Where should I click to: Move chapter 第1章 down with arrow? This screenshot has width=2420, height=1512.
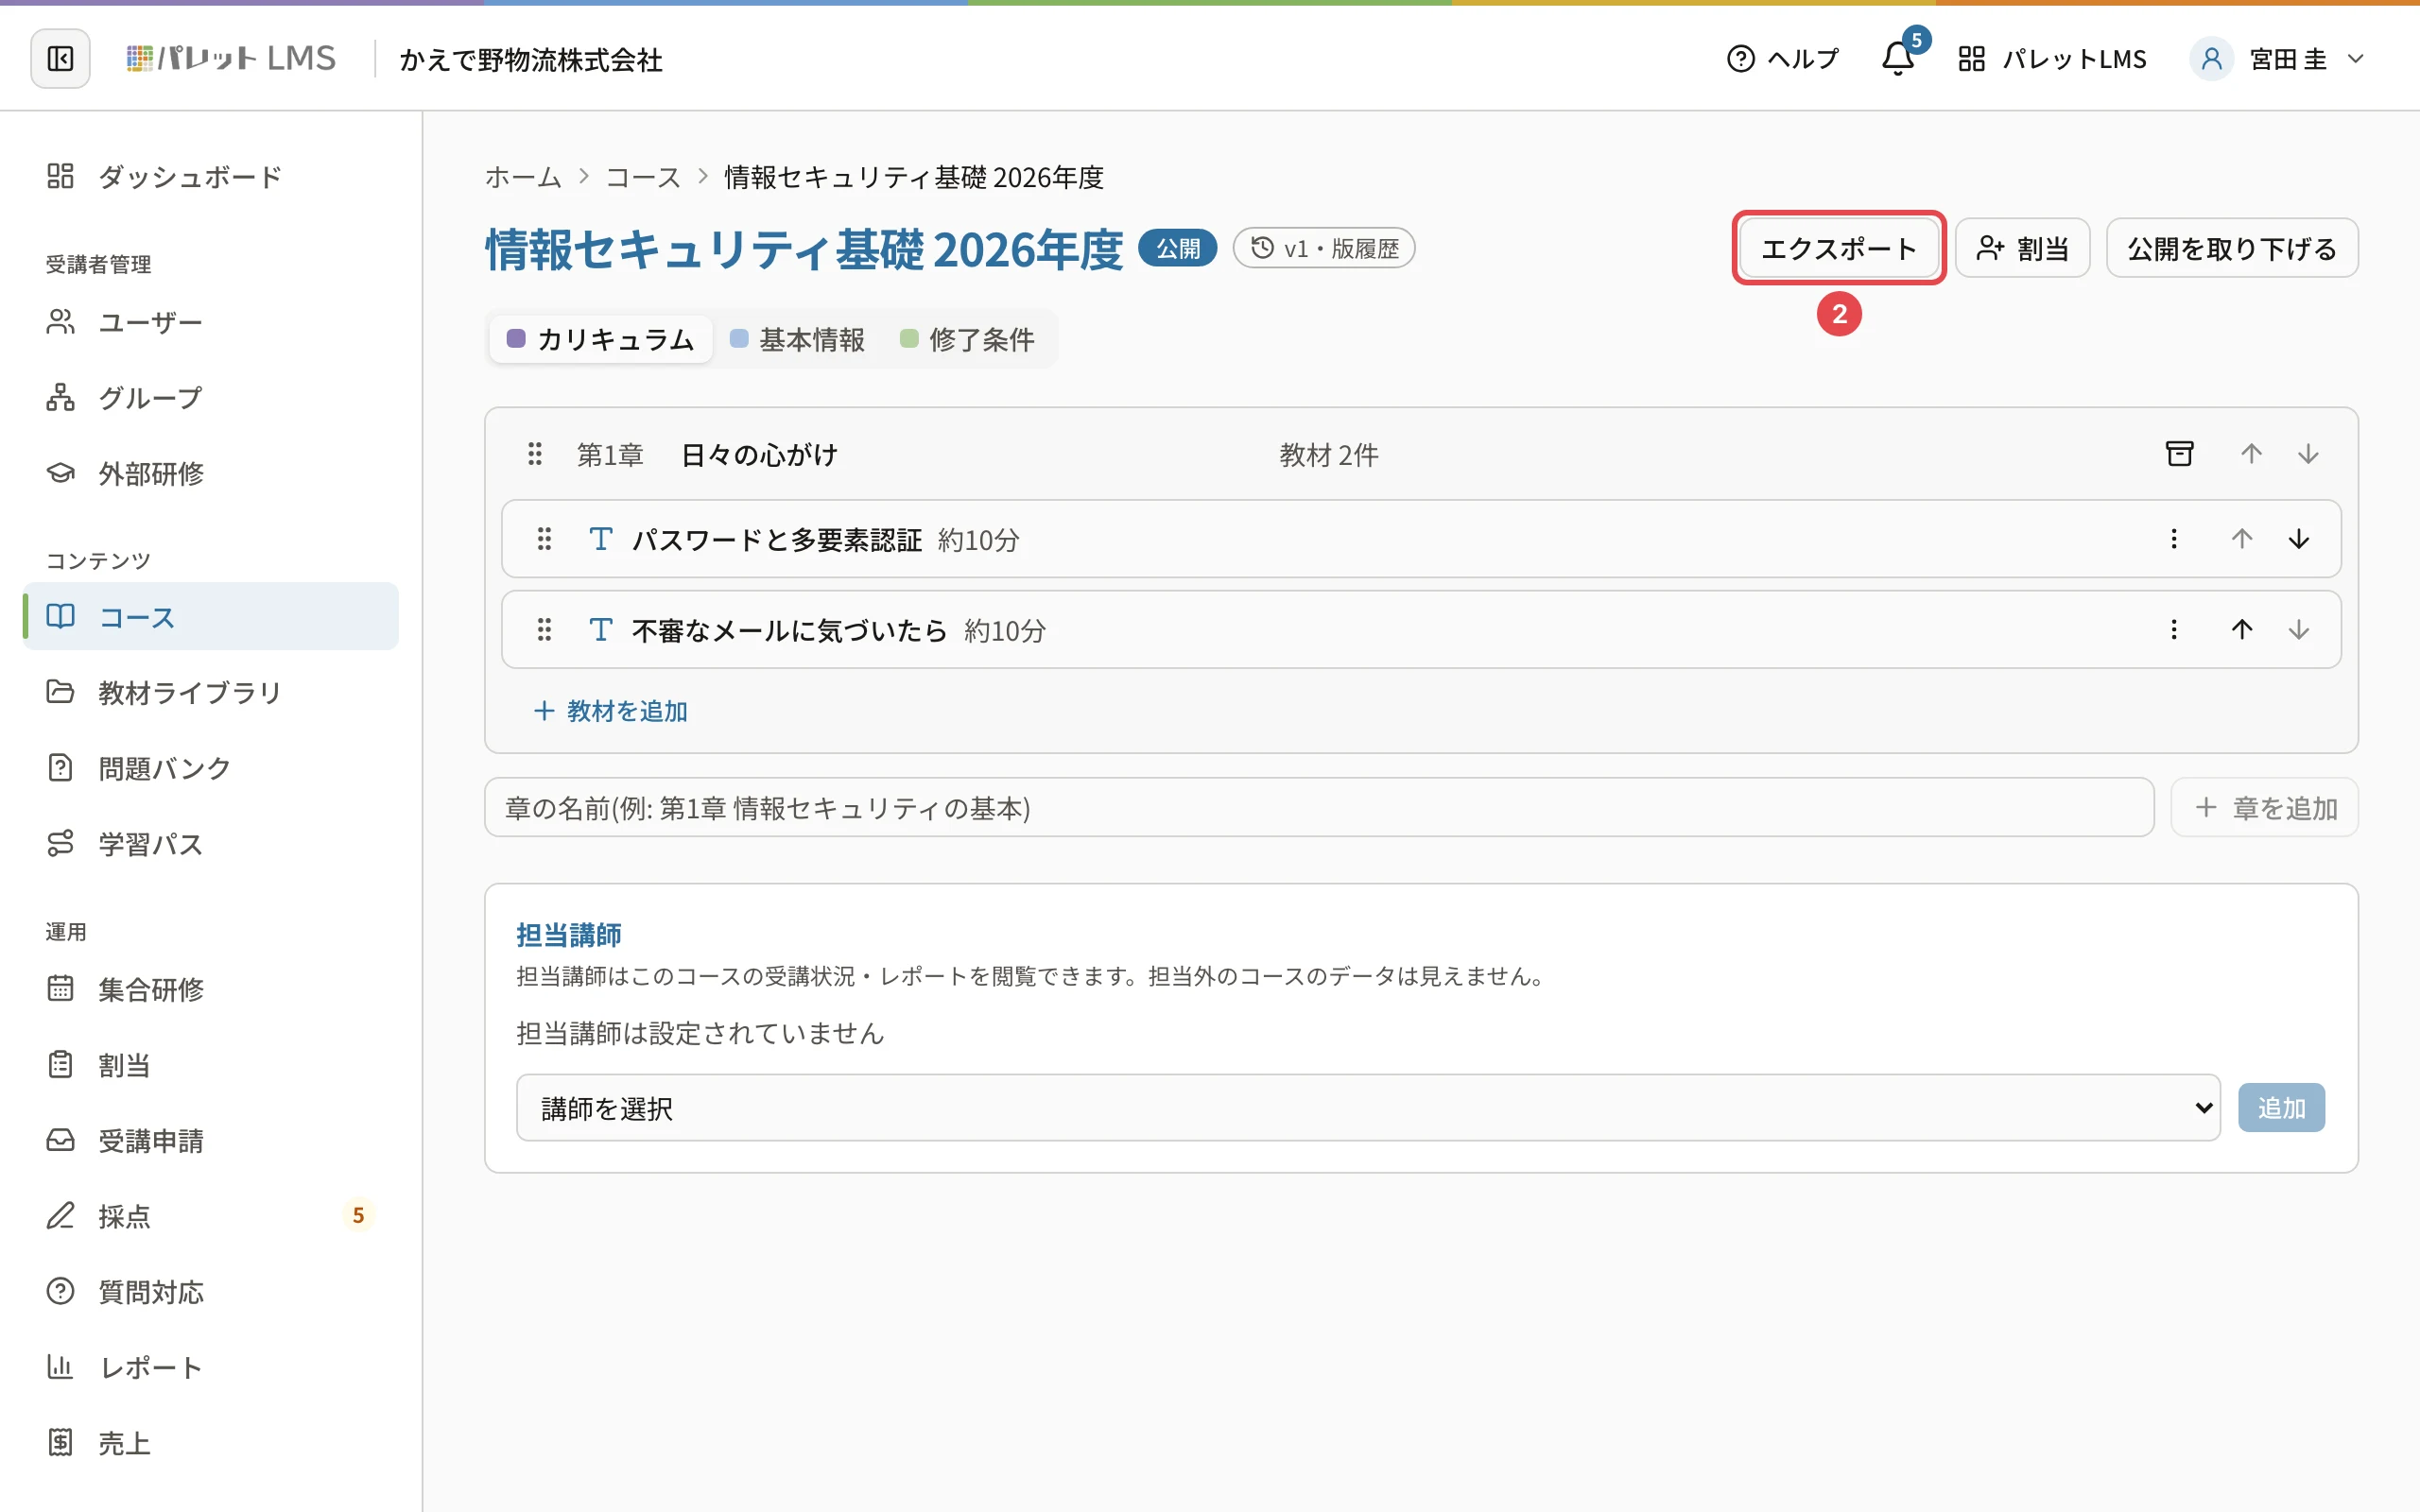click(x=2308, y=454)
